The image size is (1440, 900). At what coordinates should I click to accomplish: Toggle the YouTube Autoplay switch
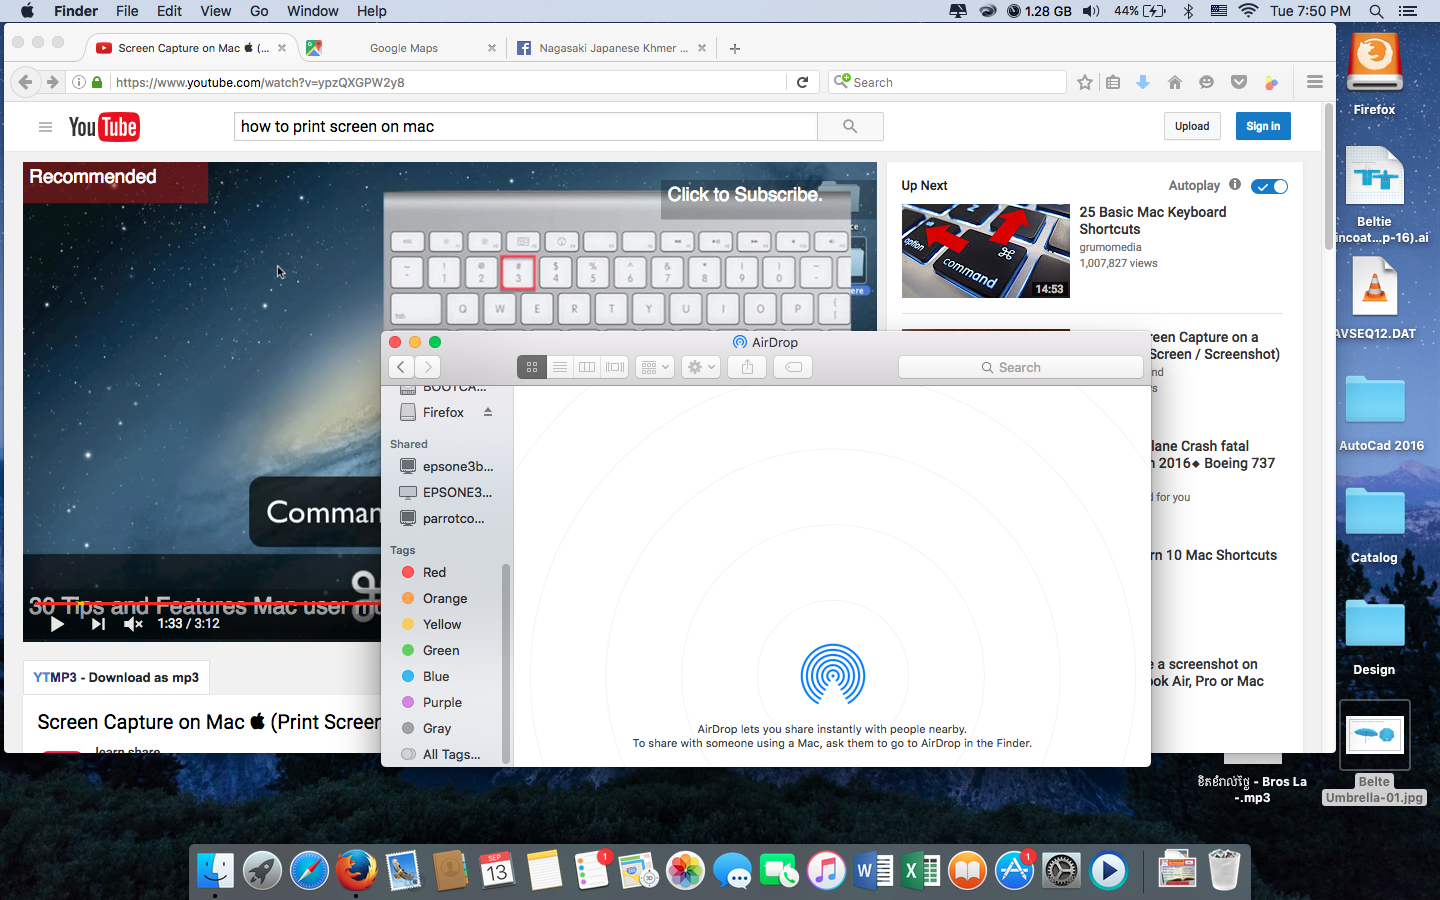[1269, 186]
